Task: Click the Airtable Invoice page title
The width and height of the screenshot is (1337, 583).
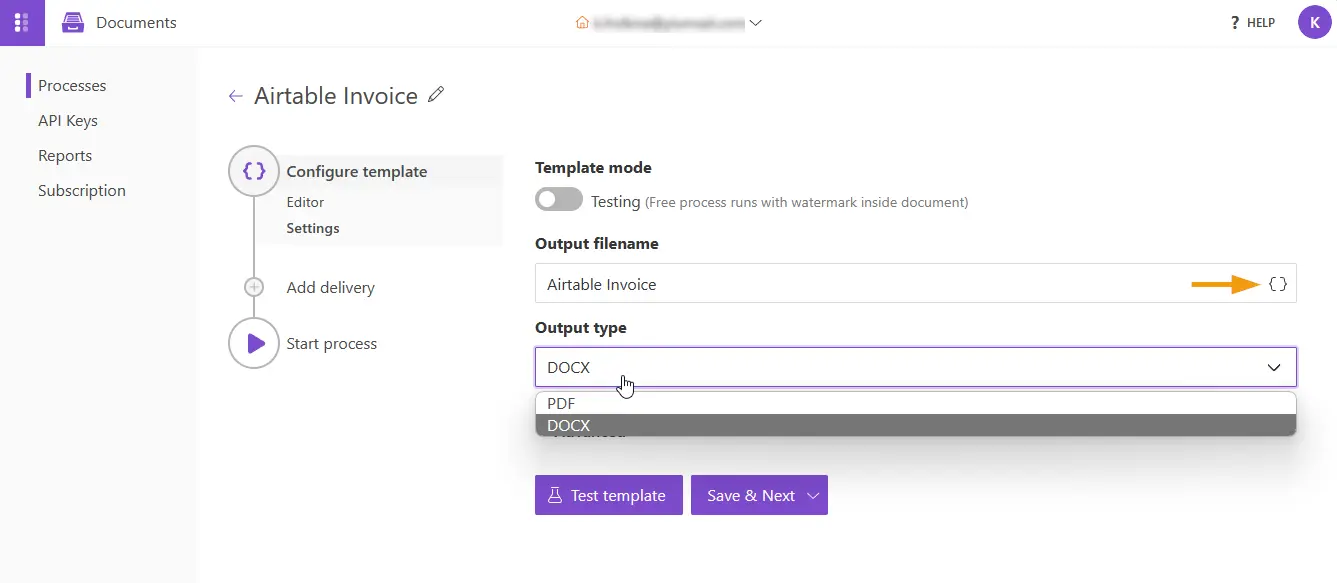Action: (336, 96)
